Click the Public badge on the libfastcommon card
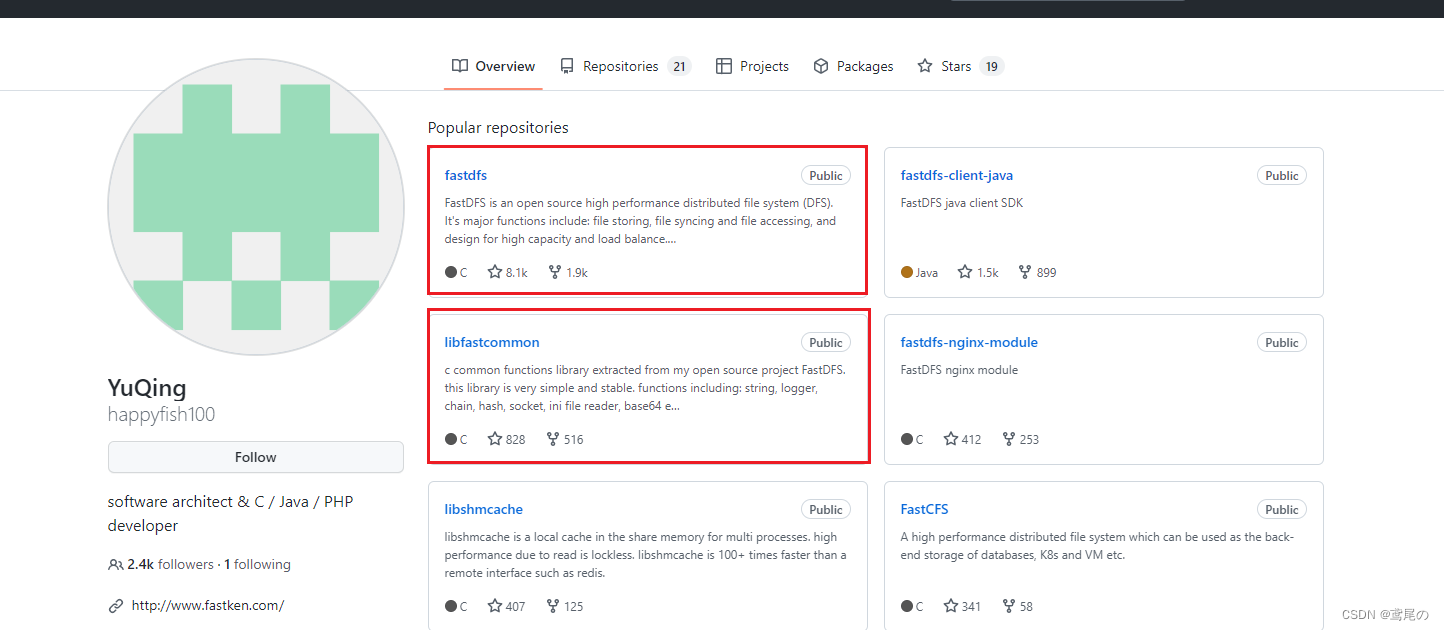1444x630 pixels. coord(826,342)
